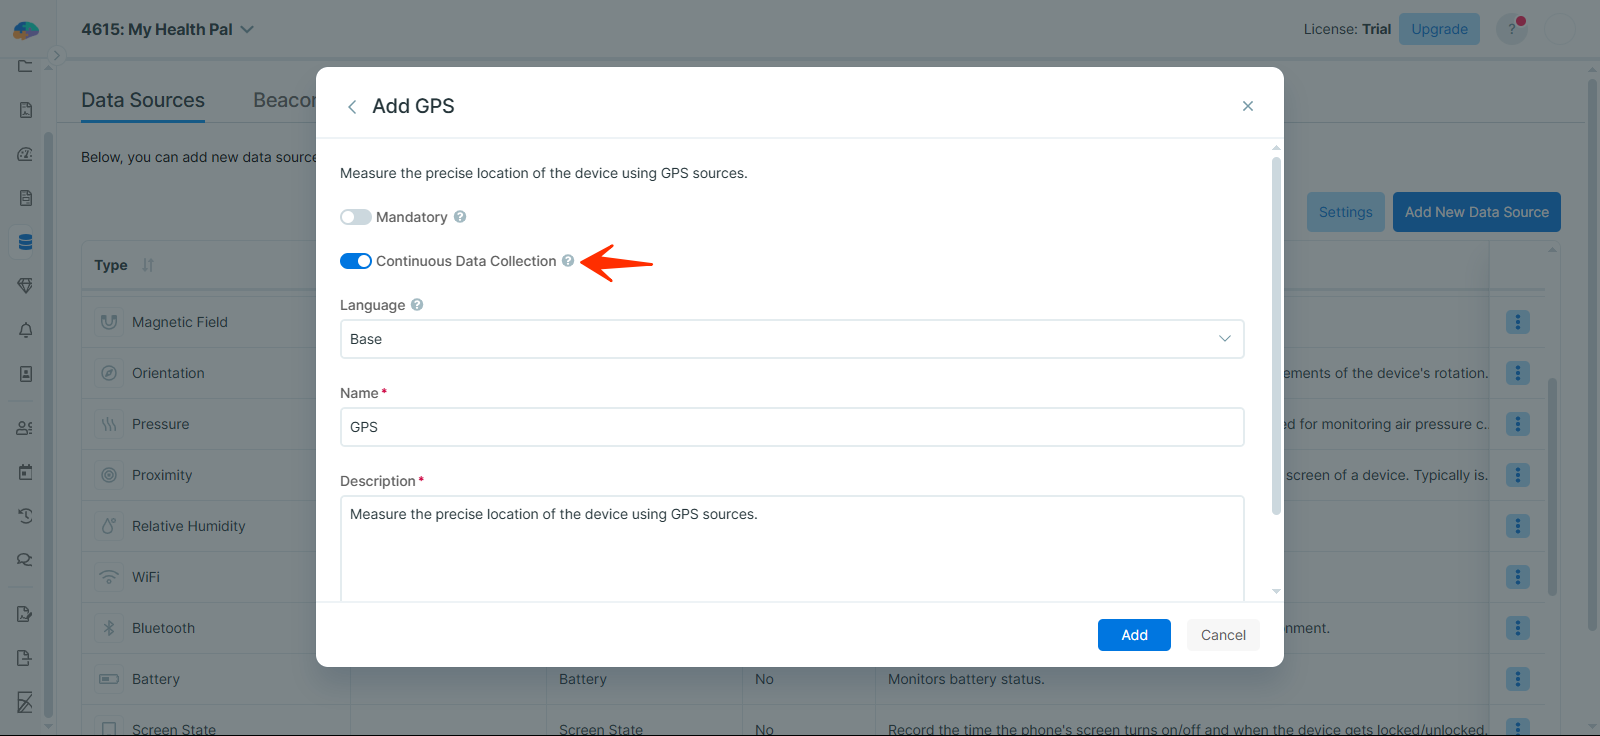This screenshot has width=1600, height=736.
Task: Expand the left sidebar with chevron
Action: [x=57, y=56]
